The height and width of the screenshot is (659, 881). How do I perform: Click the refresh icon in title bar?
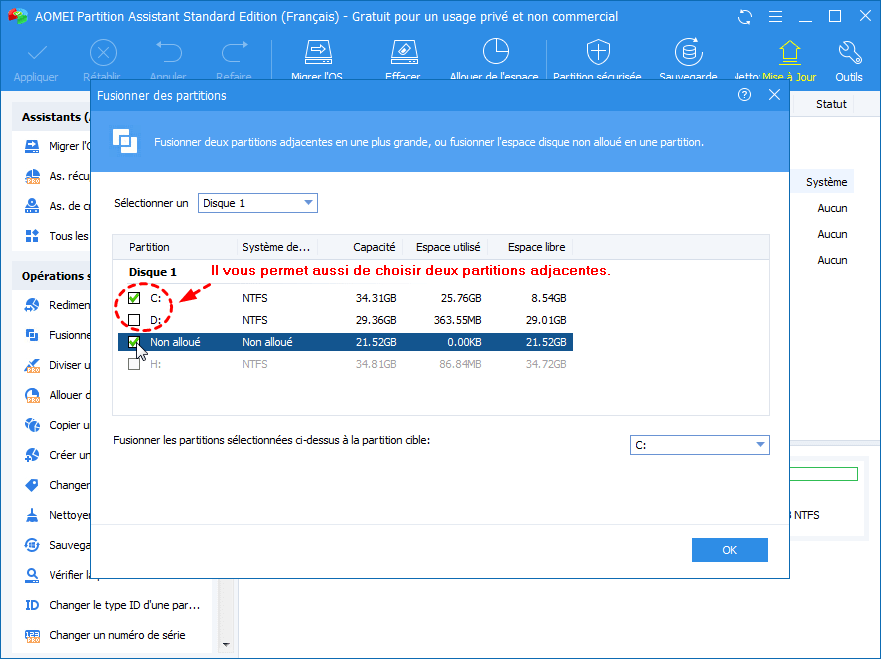[745, 17]
